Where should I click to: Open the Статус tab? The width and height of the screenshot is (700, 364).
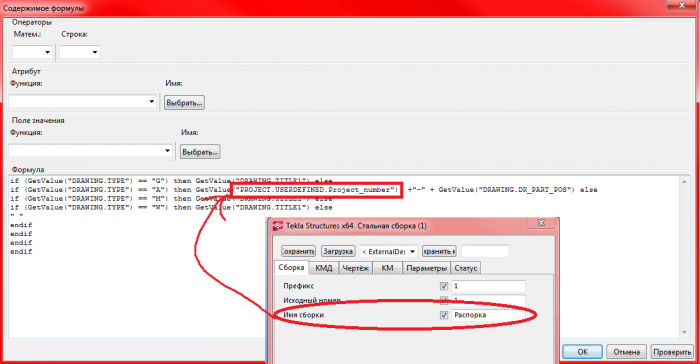coord(466,268)
